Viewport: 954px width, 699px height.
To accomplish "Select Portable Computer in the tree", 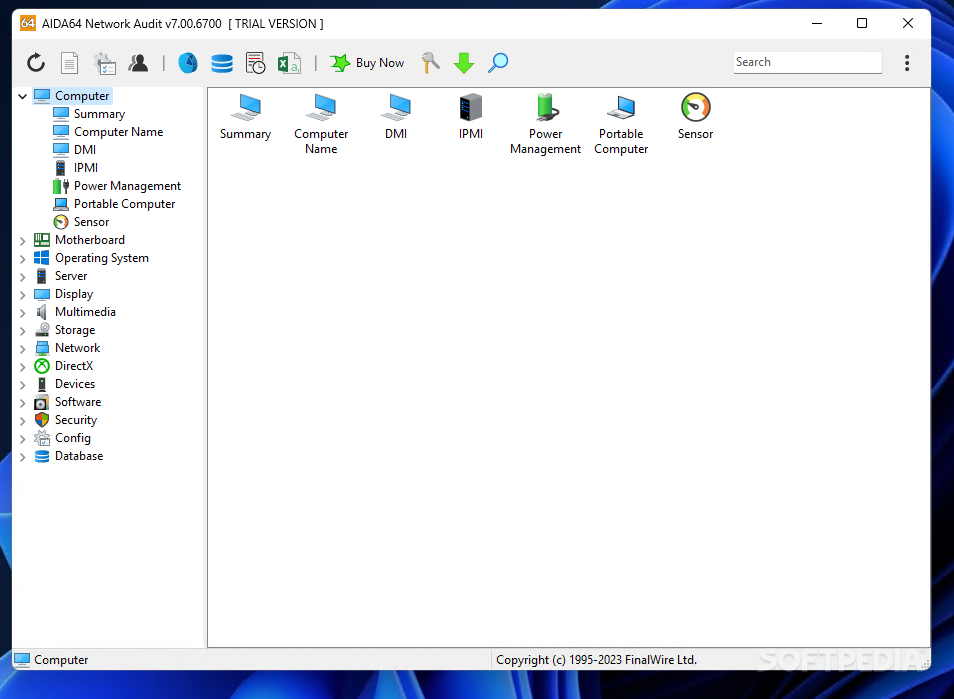I will pos(125,204).
